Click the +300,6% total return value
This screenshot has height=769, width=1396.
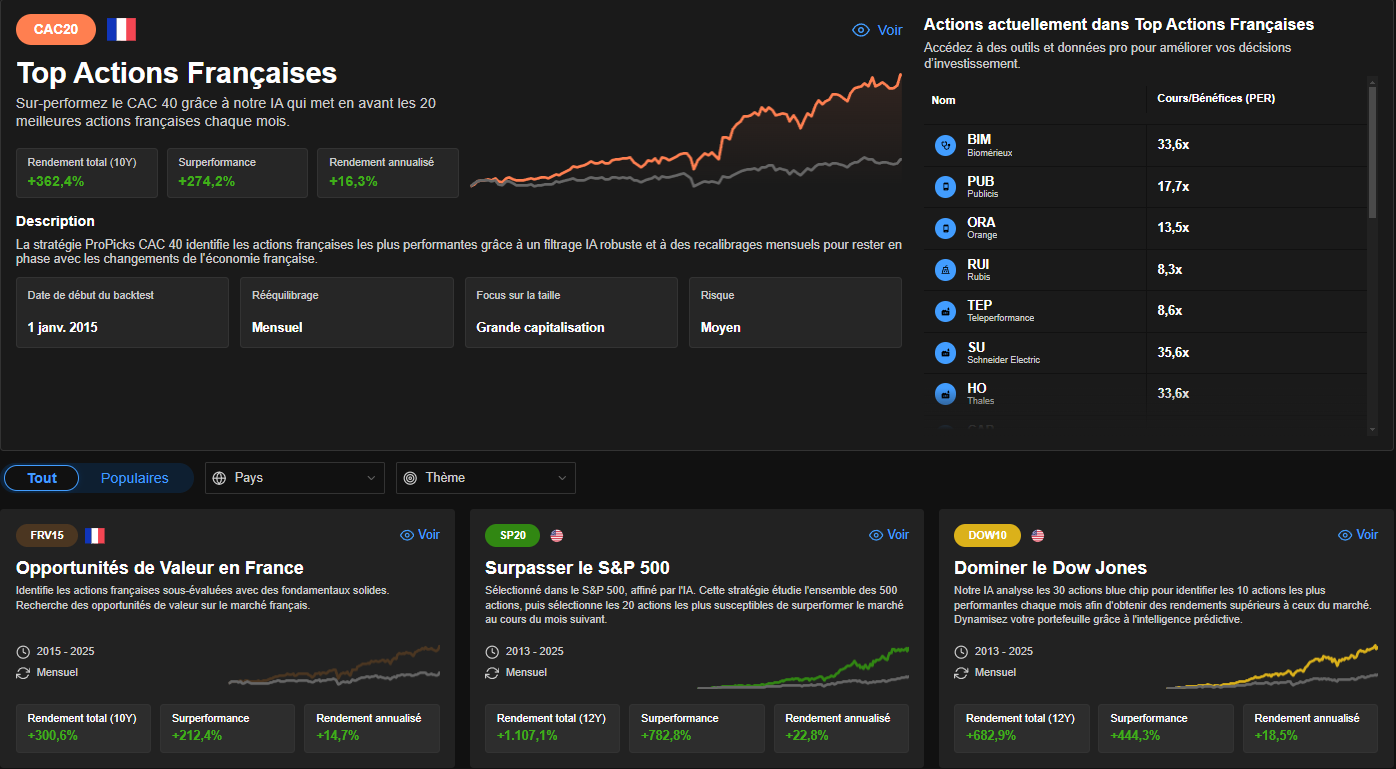[53, 736]
